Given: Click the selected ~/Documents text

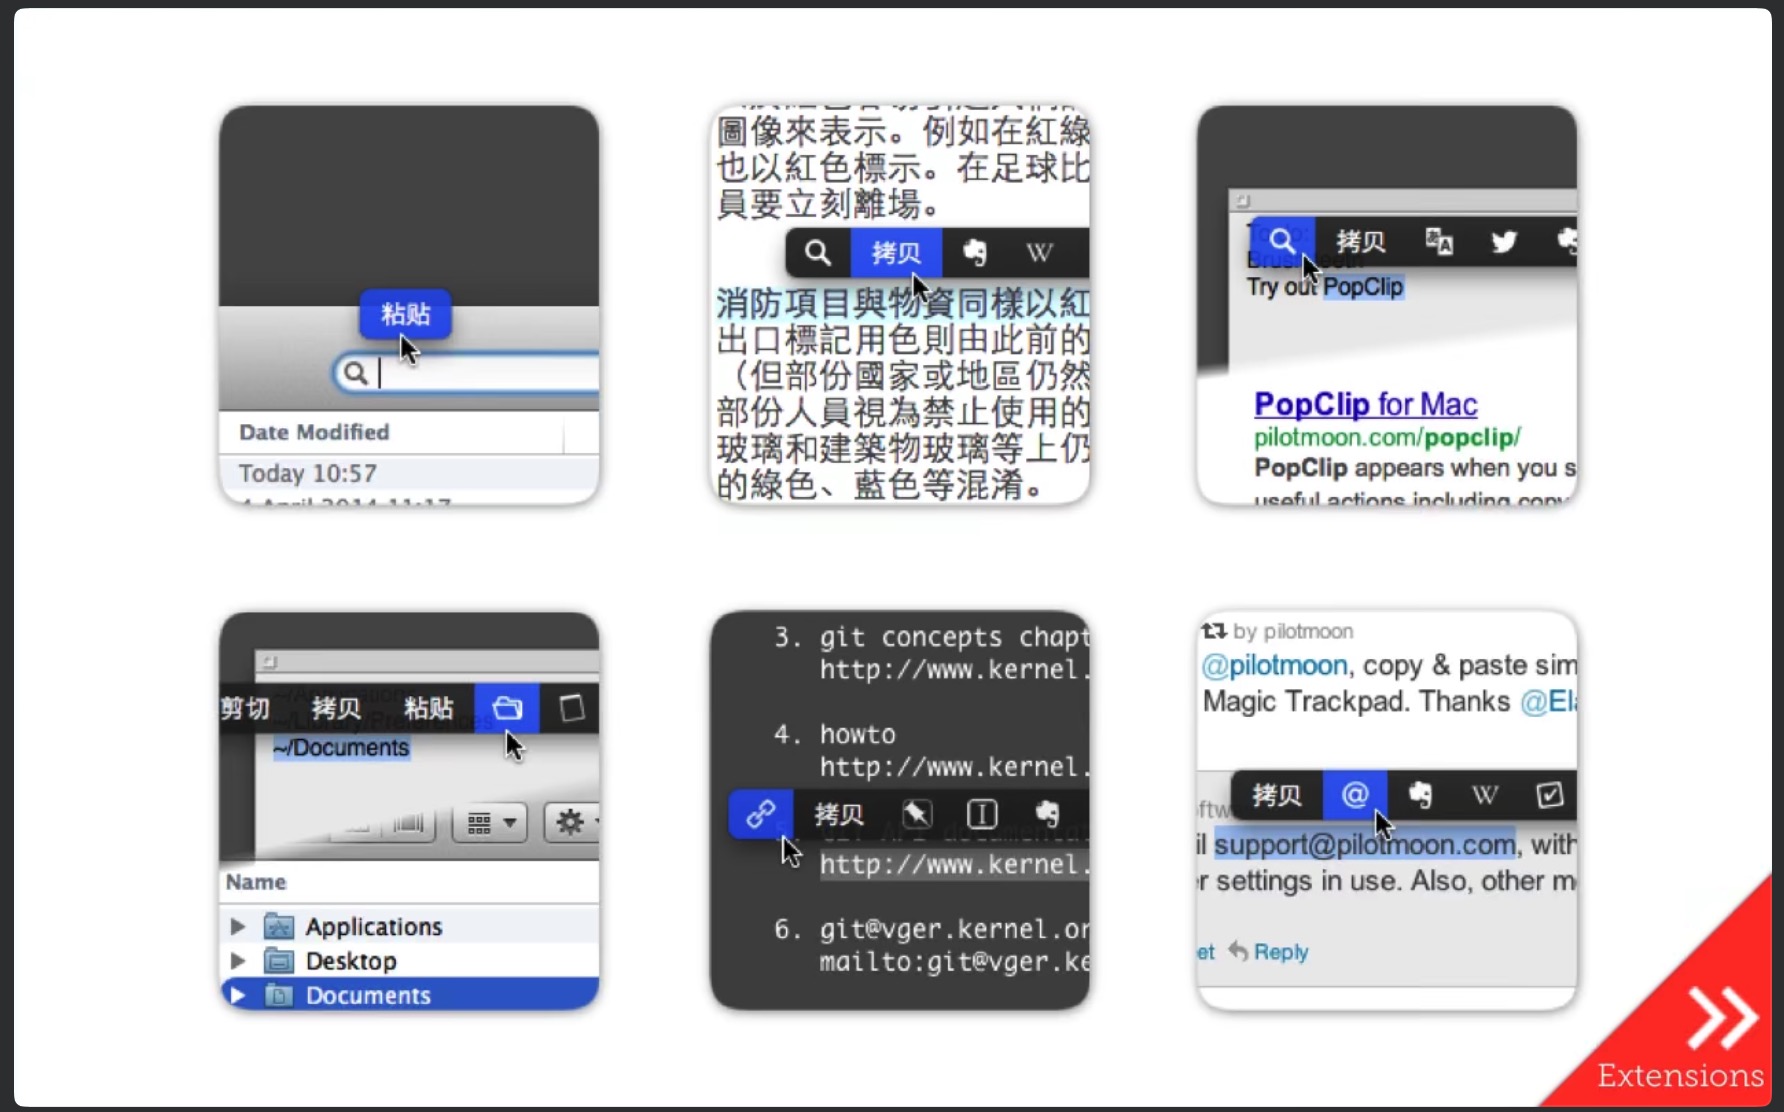Looking at the screenshot, I should click(341, 748).
